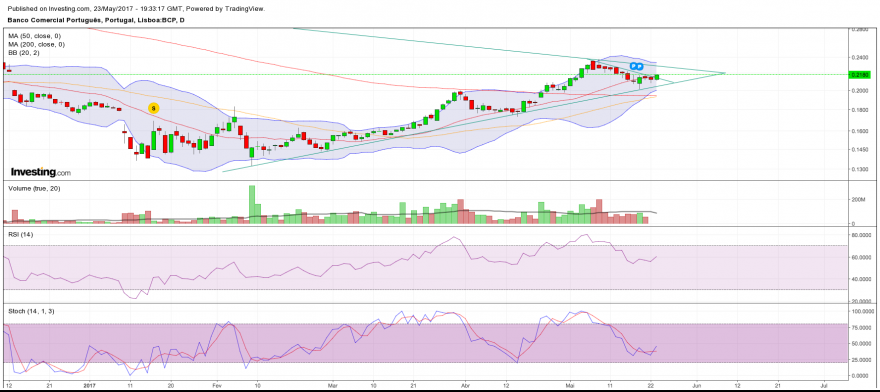Screen dimensions: 880x392
Task: Click the Abr month label on the time axis
Action: [464, 386]
